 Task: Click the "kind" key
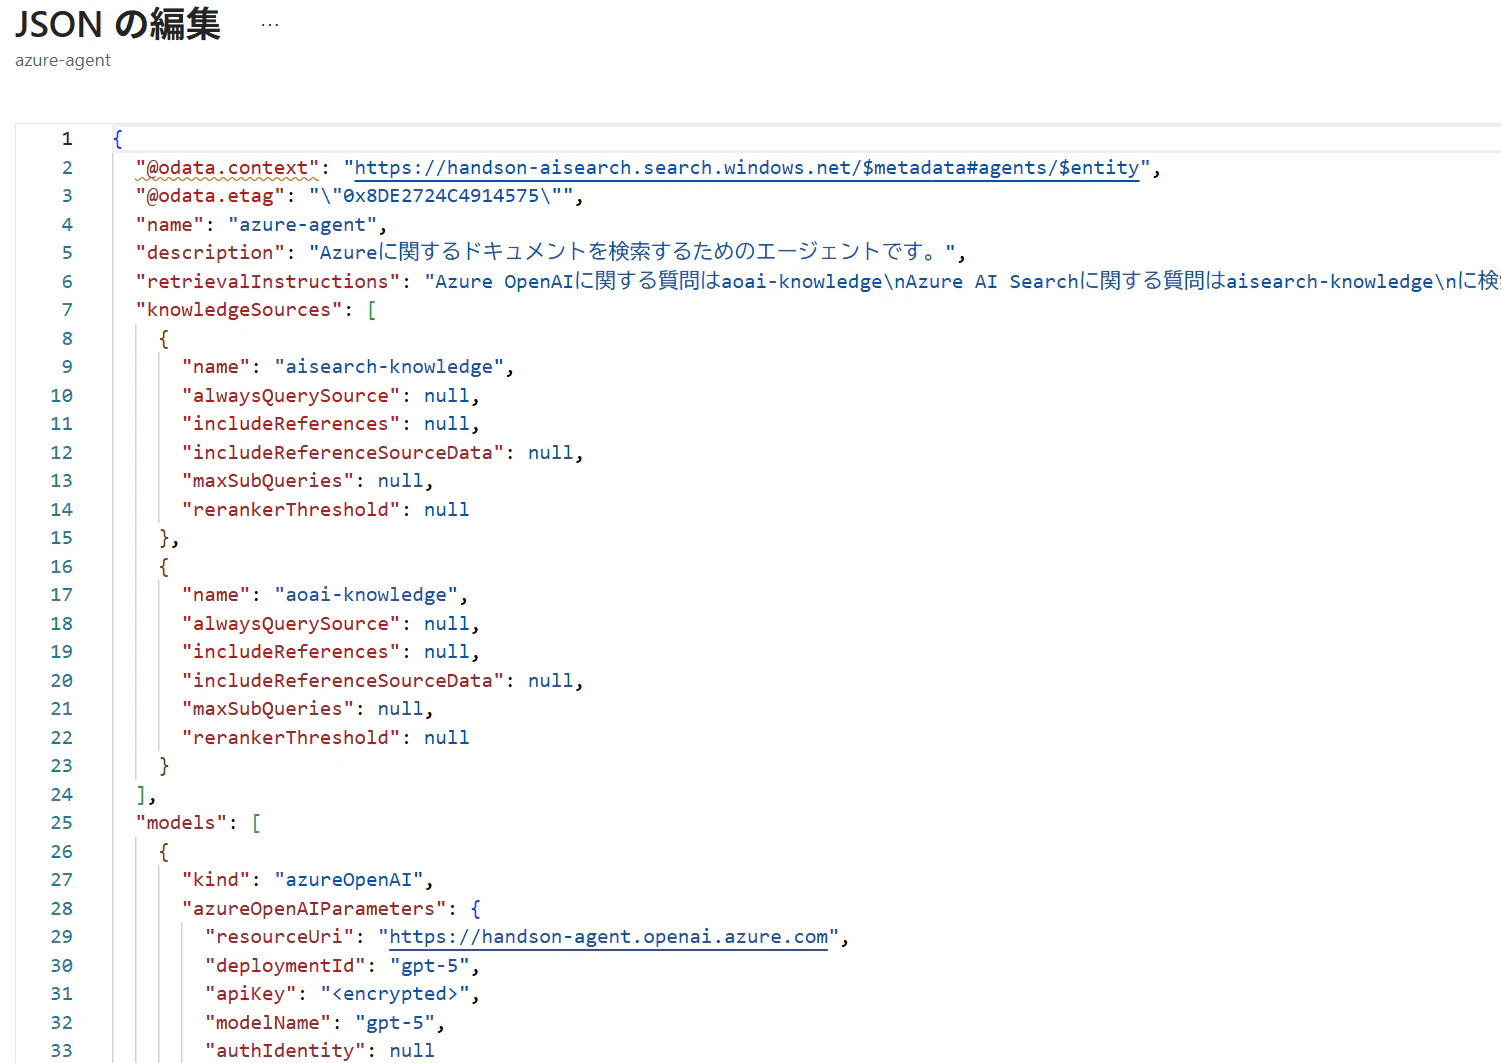[x=216, y=880]
